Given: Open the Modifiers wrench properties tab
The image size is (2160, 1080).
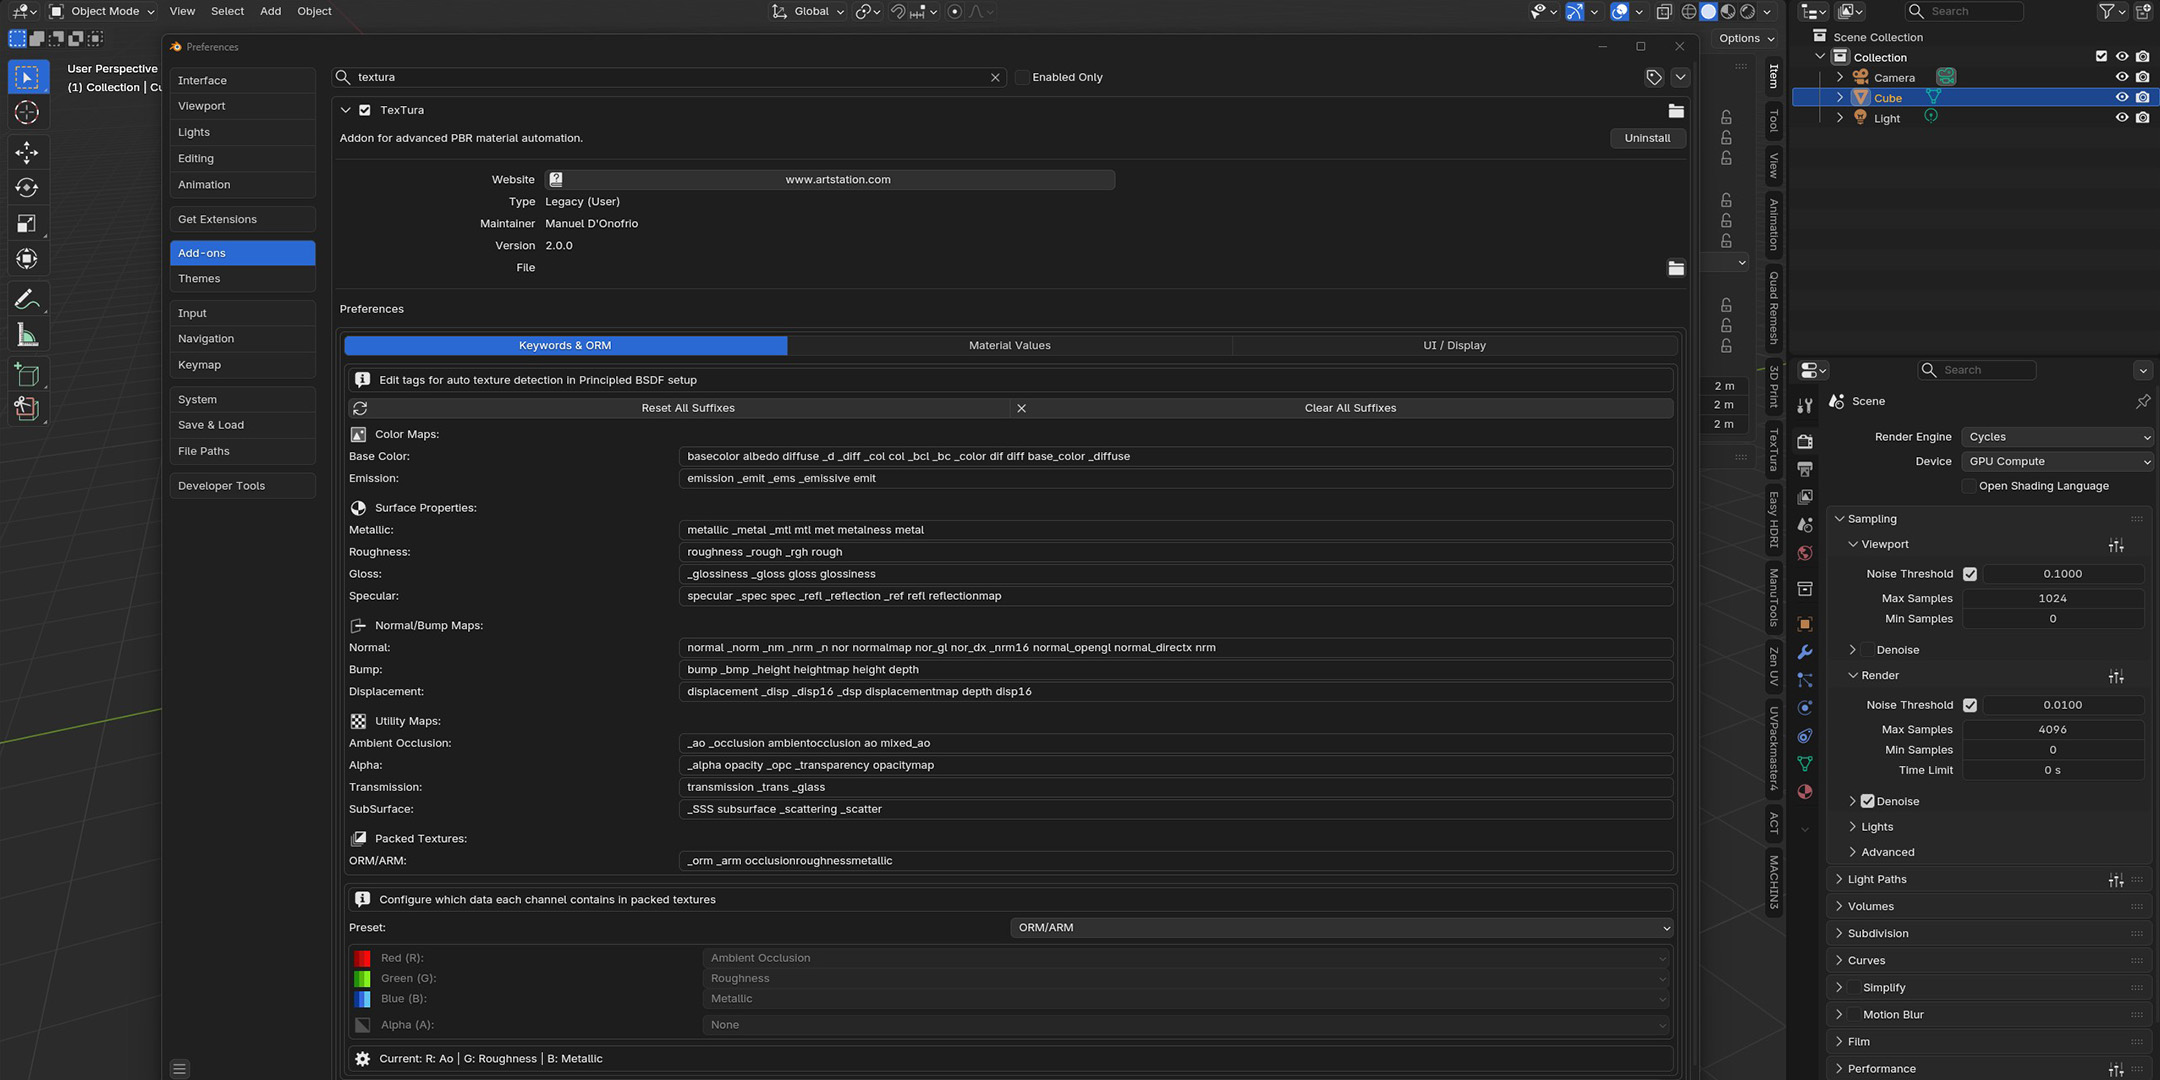Looking at the screenshot, I should coord(1805,652).
